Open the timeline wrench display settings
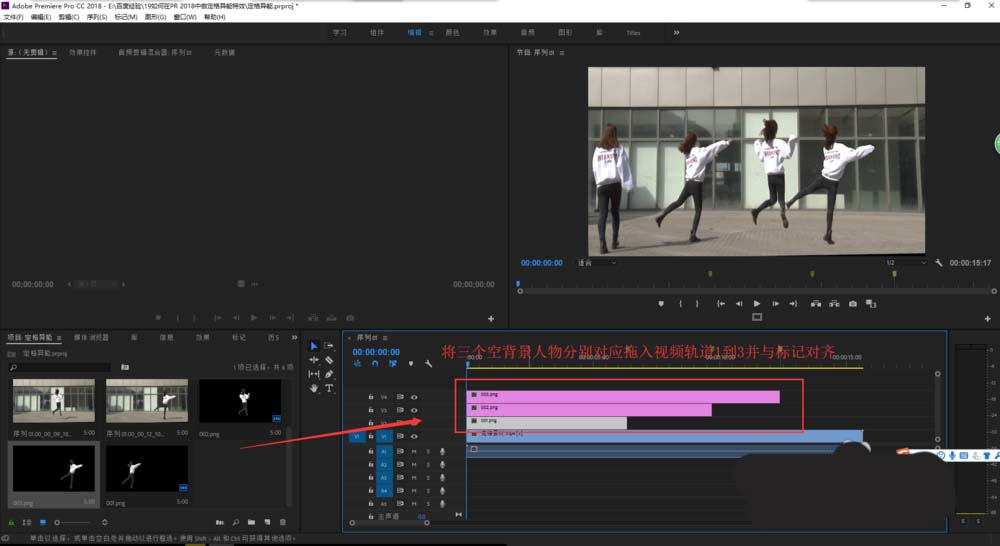The width and height of the screenshot is (1000, 546). pos(428,364)
